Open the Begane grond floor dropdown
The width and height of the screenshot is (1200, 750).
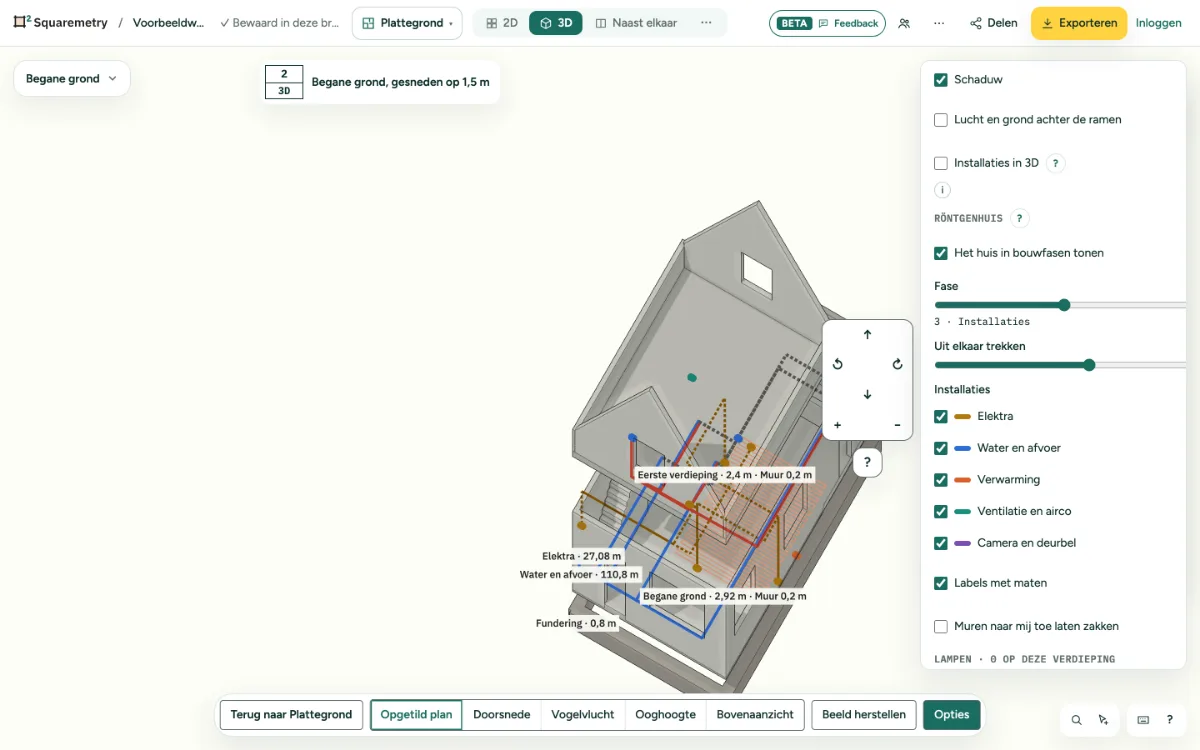tap(72, 79)
